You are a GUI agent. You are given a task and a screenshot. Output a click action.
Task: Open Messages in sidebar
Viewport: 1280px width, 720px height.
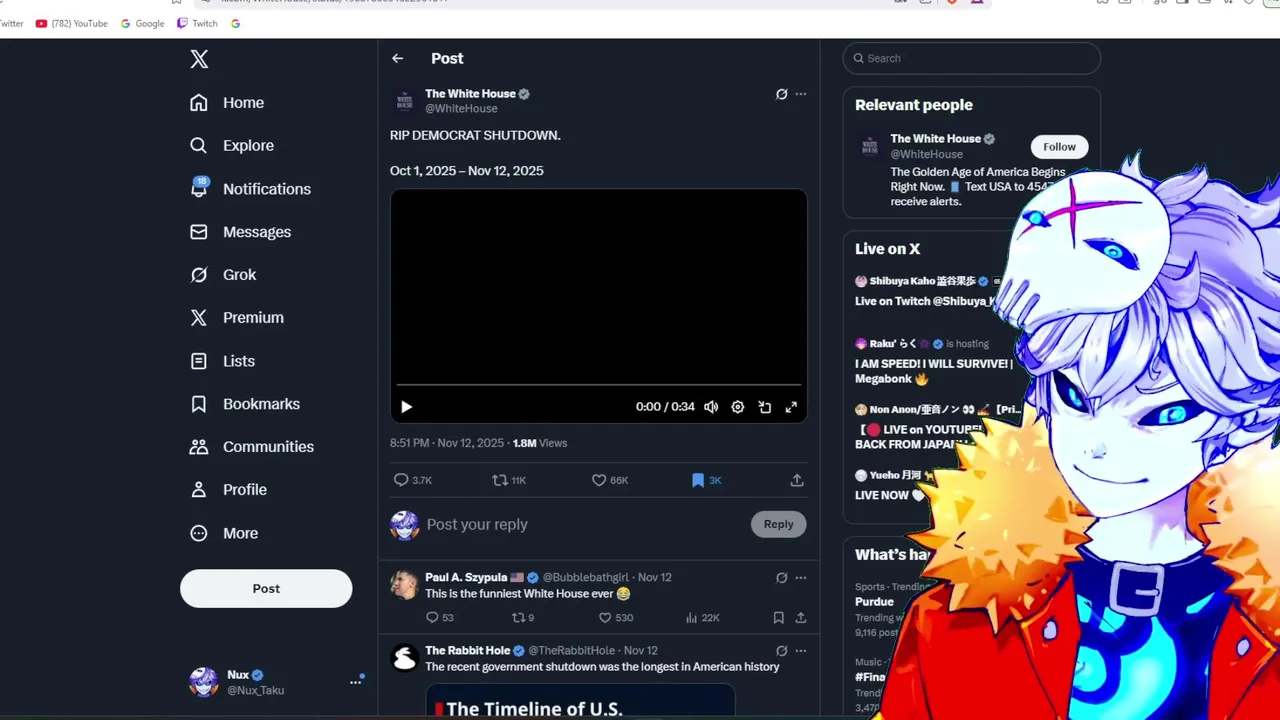click(241, 232)
